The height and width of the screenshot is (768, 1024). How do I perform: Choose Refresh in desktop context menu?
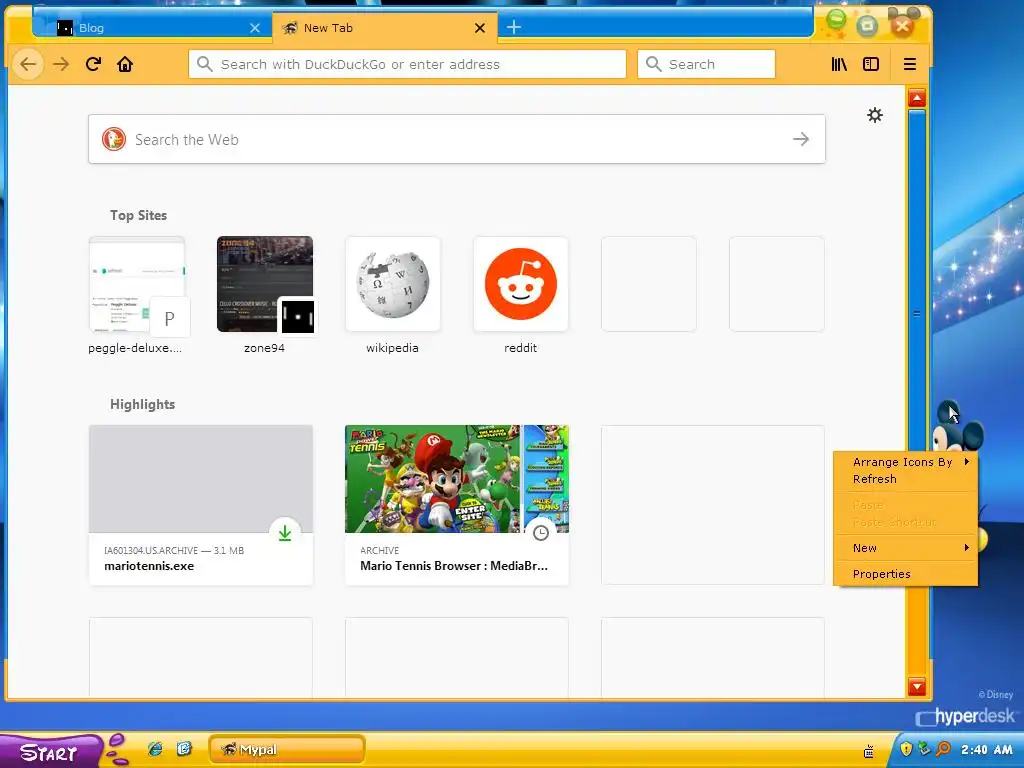point(906,479)
